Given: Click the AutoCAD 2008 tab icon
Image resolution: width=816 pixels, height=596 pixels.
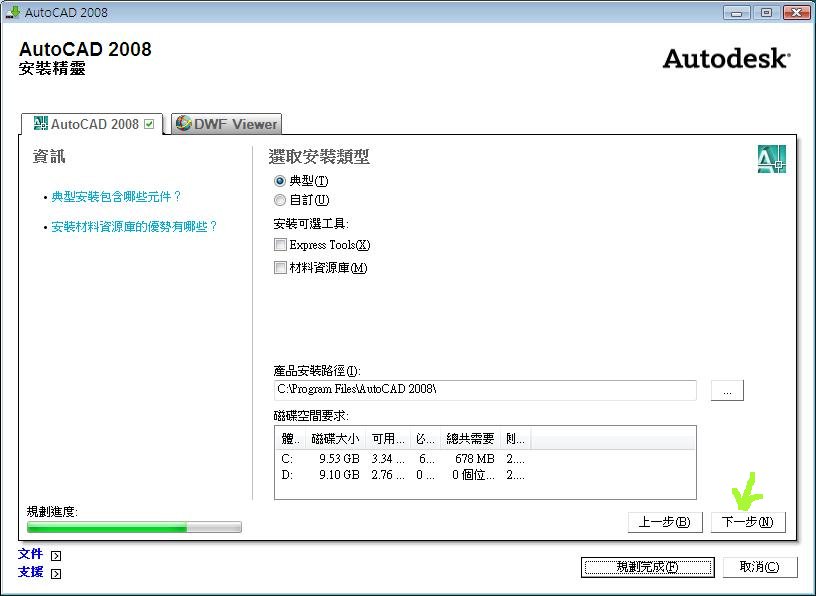Looking at the screenshot, I should [x=40, y=123].
